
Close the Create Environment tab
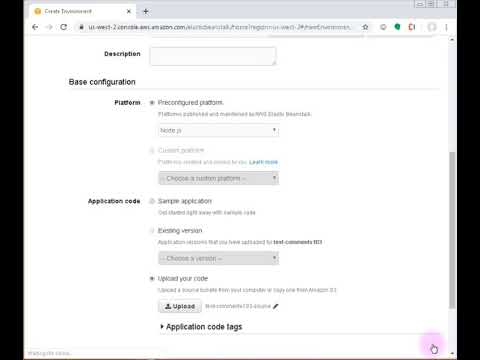coord(129,11)
